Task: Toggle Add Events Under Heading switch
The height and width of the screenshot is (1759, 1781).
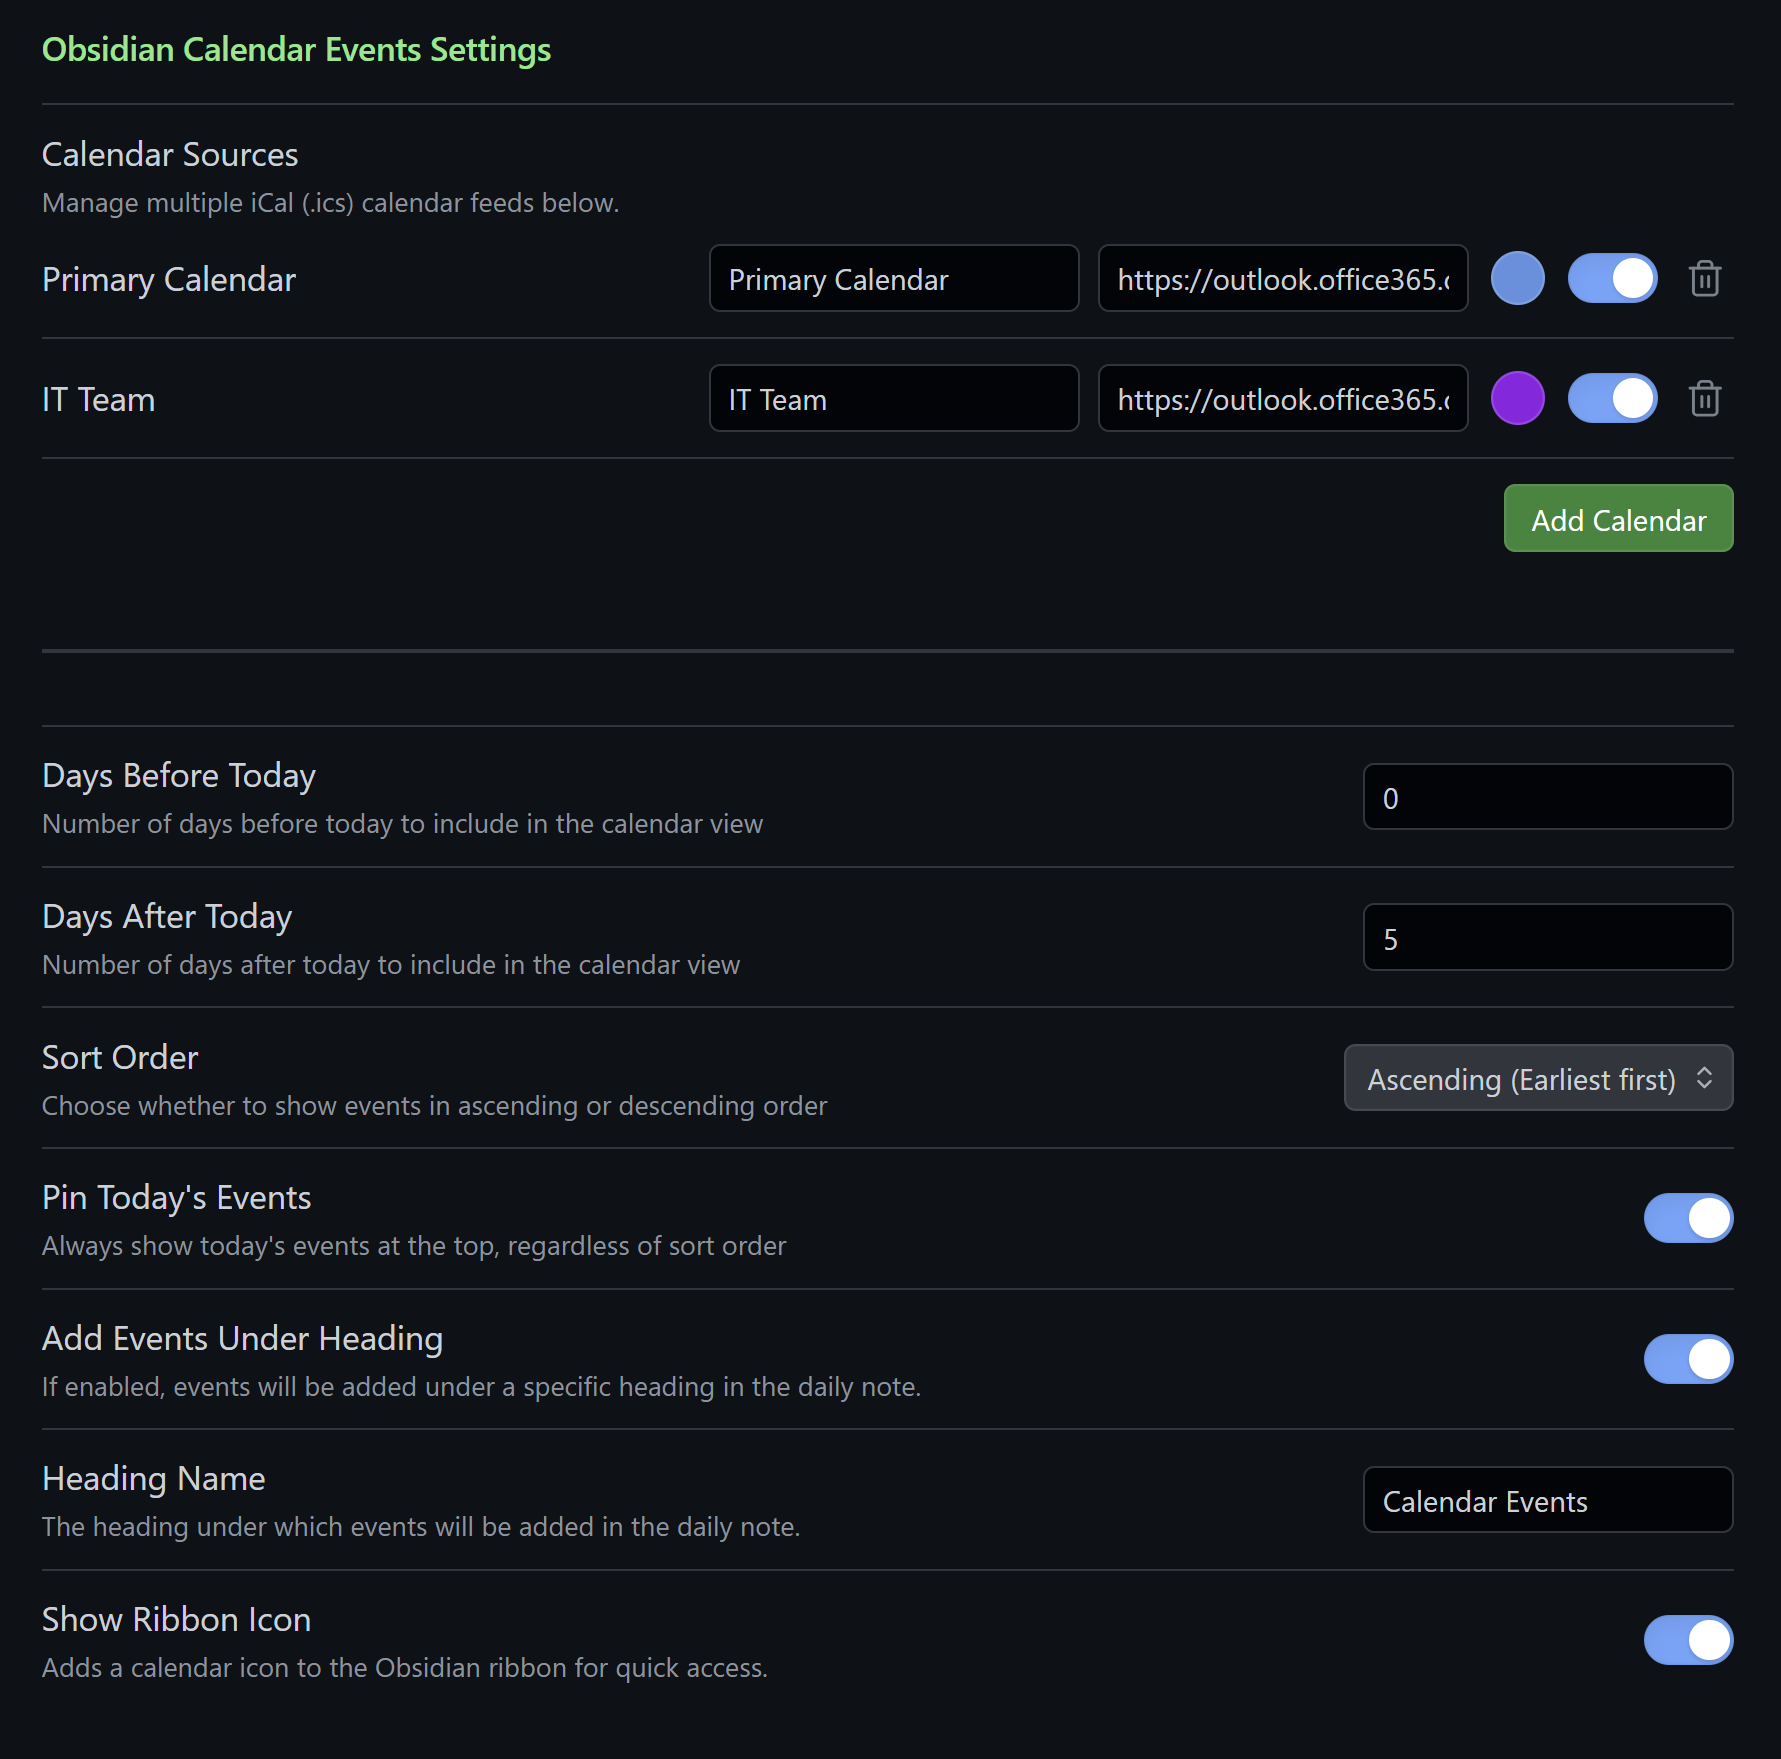Action: (1688, 1360)
